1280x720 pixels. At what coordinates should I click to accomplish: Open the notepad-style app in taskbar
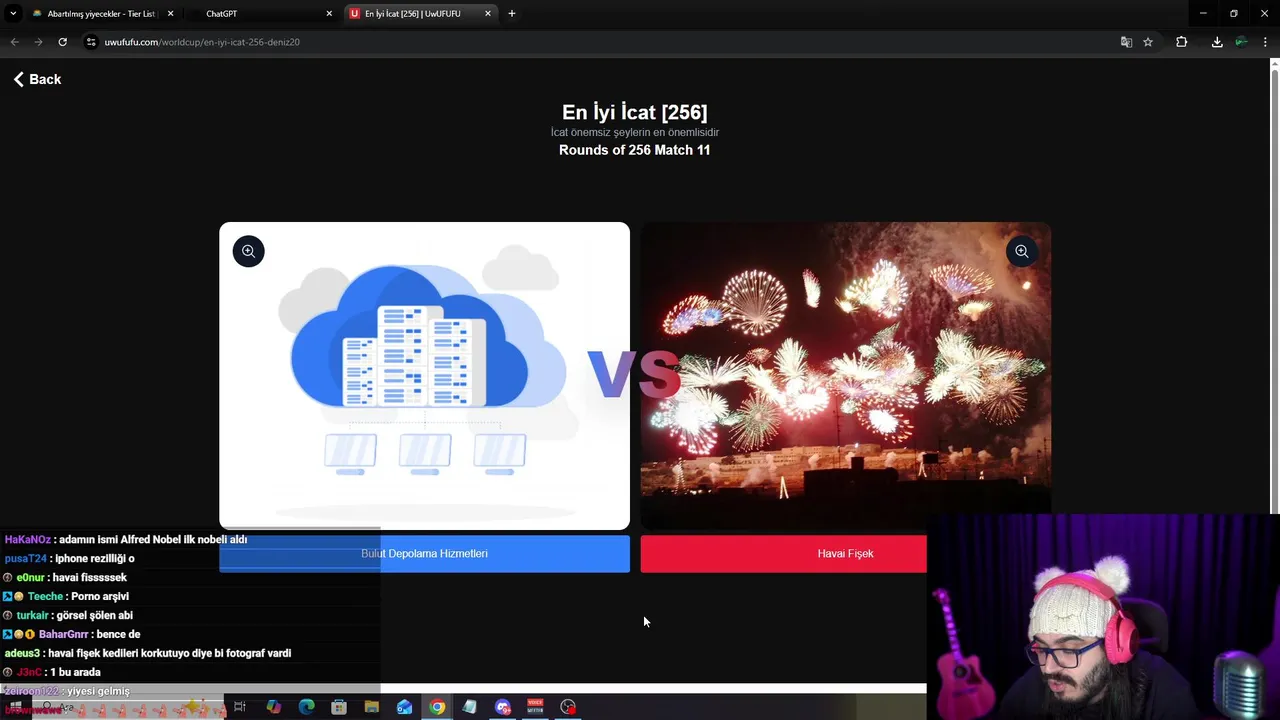pyautogui.click(x=469, y=707)
